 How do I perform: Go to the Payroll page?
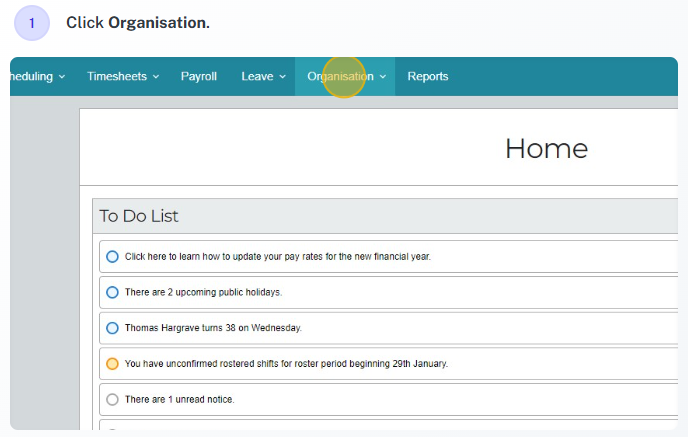pyautogui.click(x=199, y=76)
